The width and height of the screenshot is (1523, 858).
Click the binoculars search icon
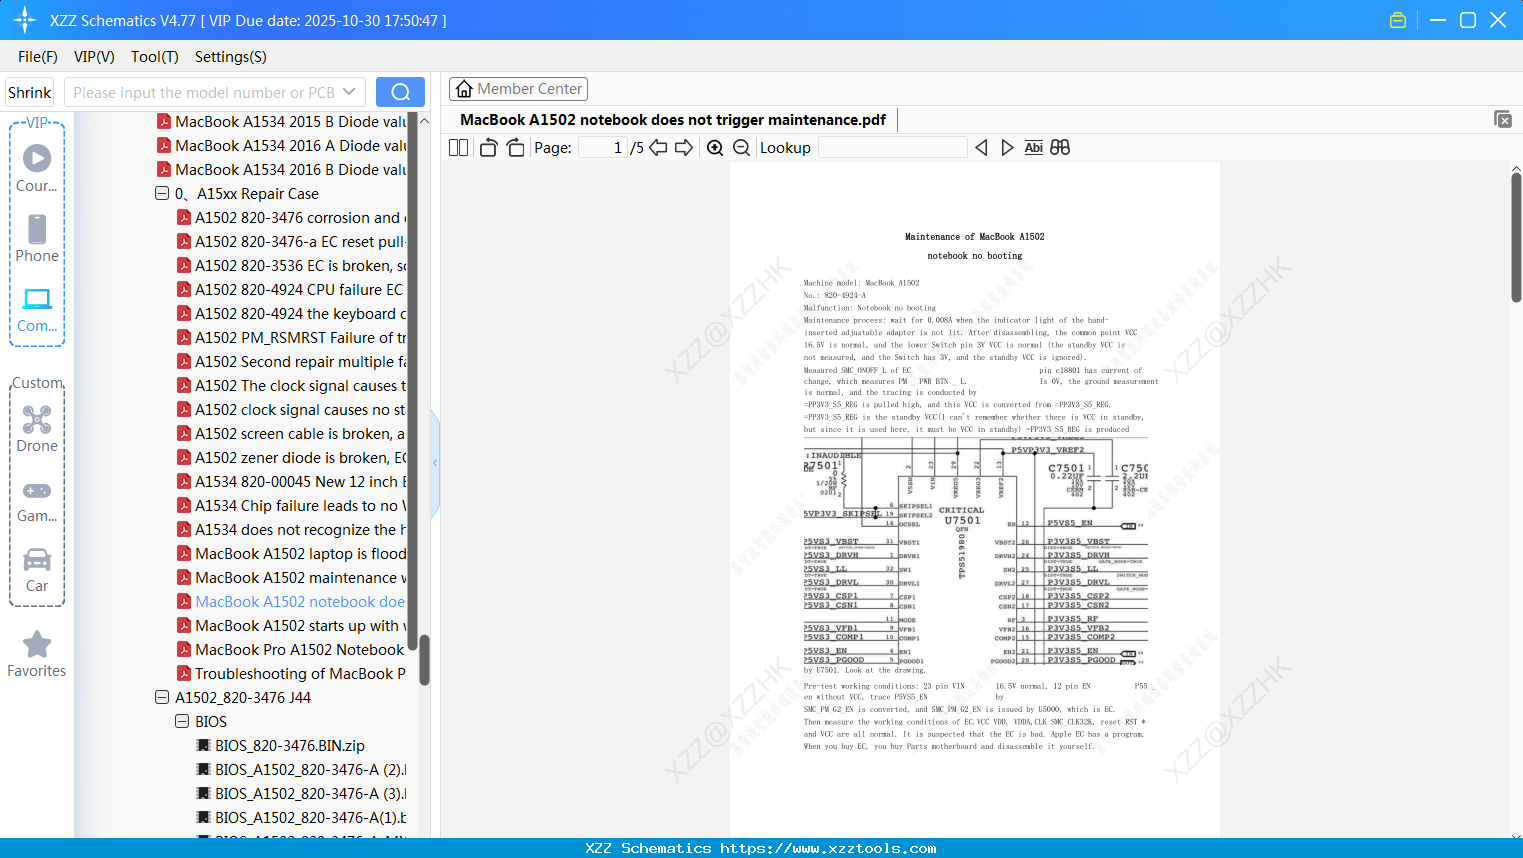(x=1060, y=148)
